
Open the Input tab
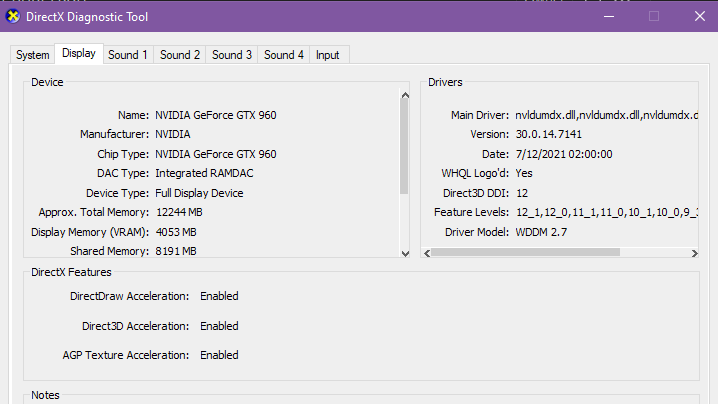327,55
